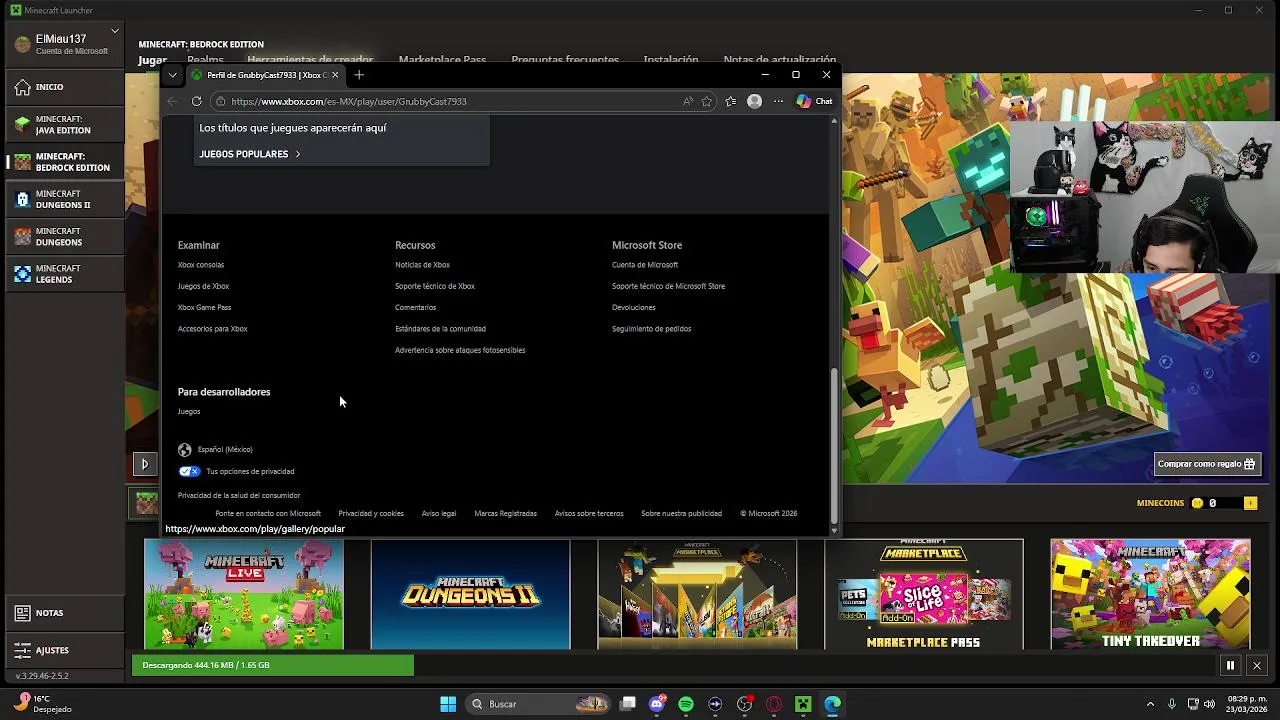Open the Minecraft Dungeons II news thumbnail
1280x720 pixels.
pyautogui.click(x=470, y=595)
